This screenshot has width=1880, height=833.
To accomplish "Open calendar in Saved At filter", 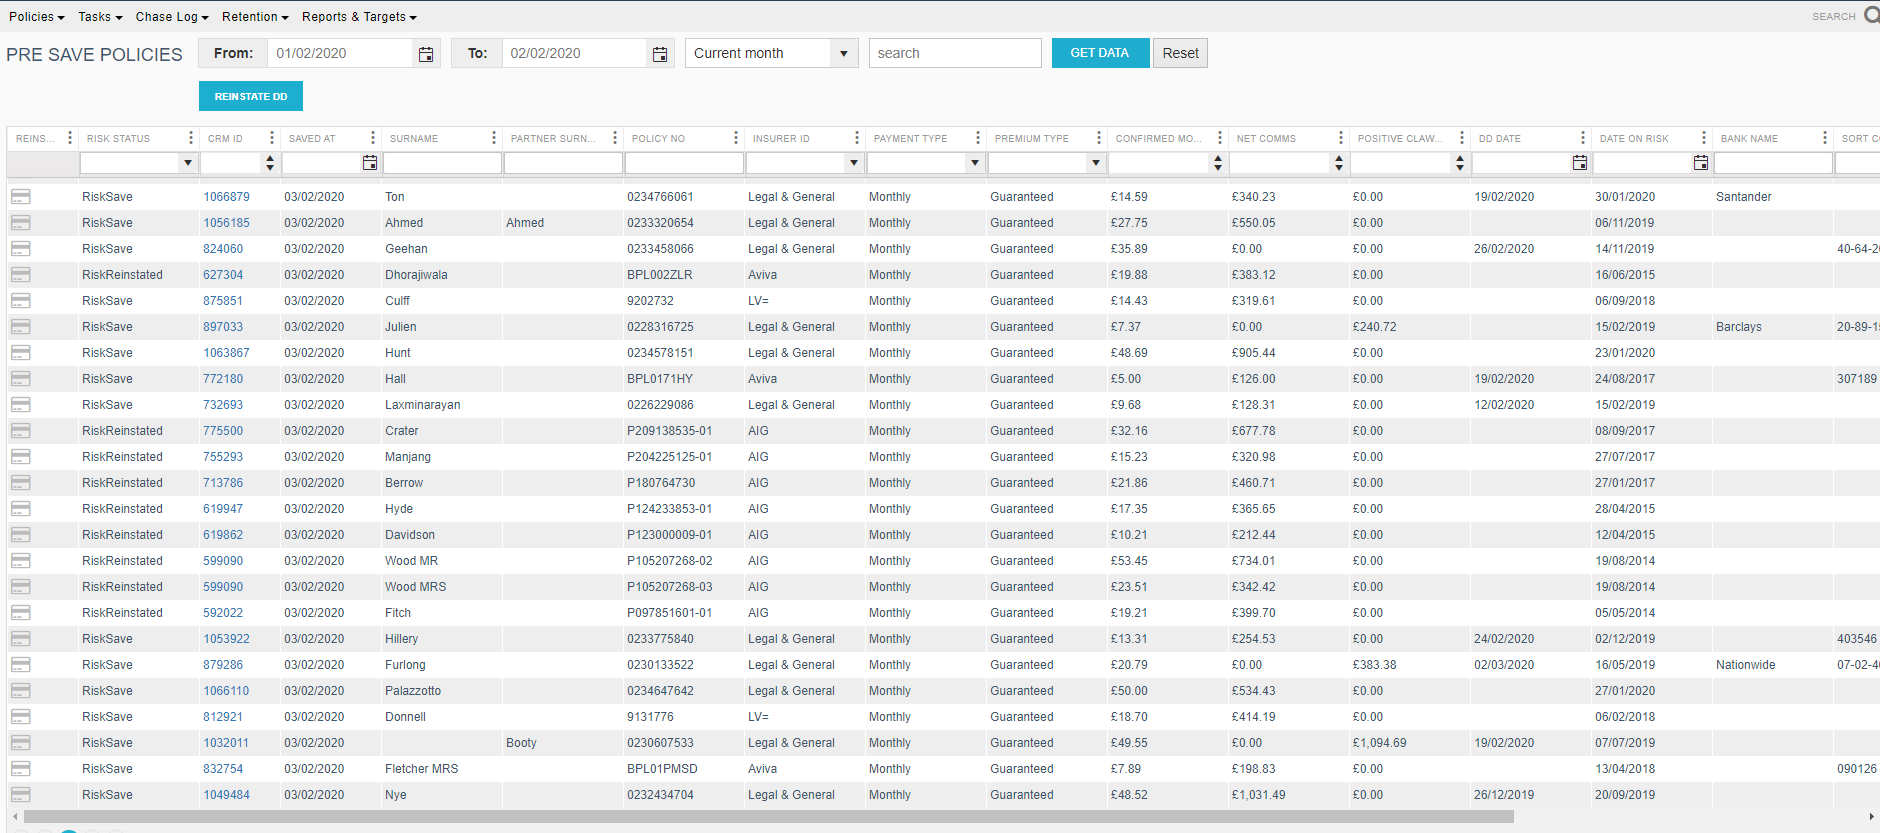I will click(369, 163).
